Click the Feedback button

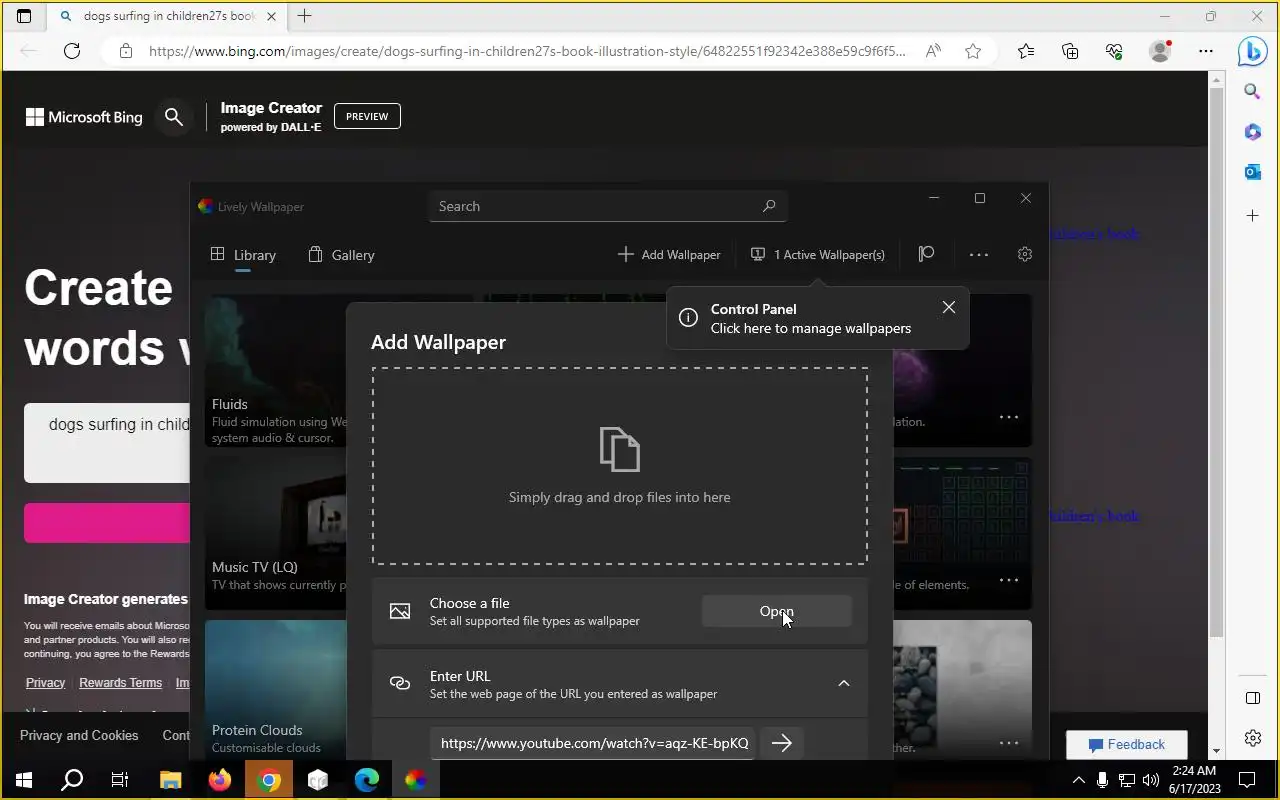1126,745
